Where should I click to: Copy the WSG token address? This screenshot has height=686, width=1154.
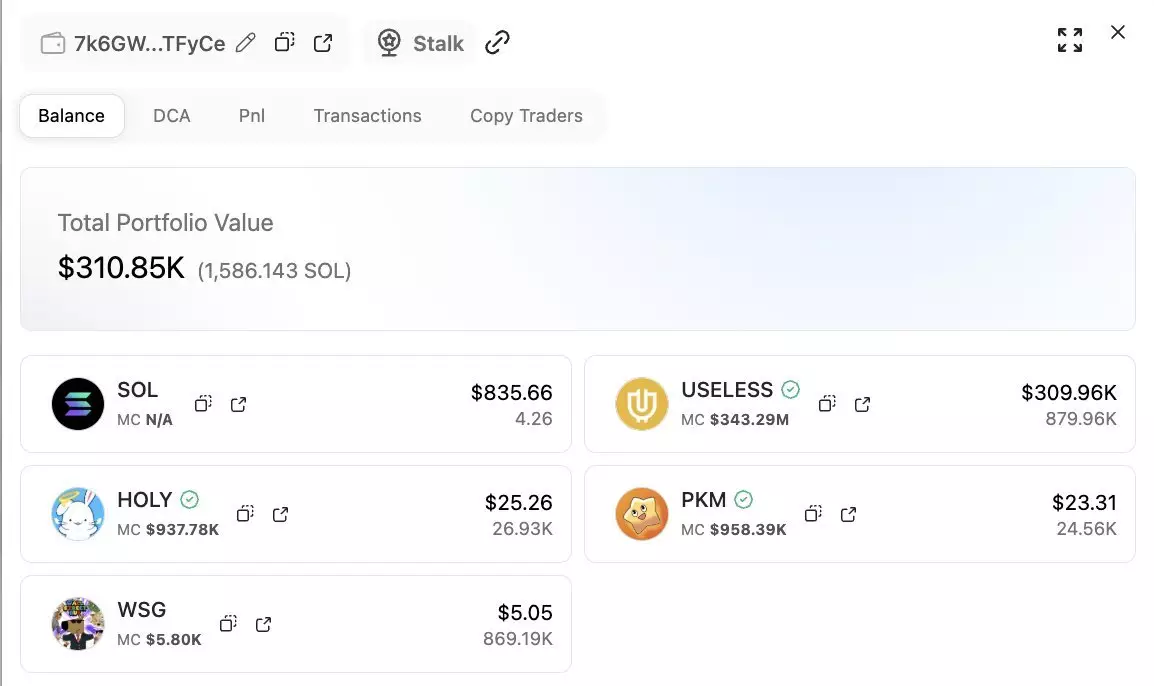point(228,624)
